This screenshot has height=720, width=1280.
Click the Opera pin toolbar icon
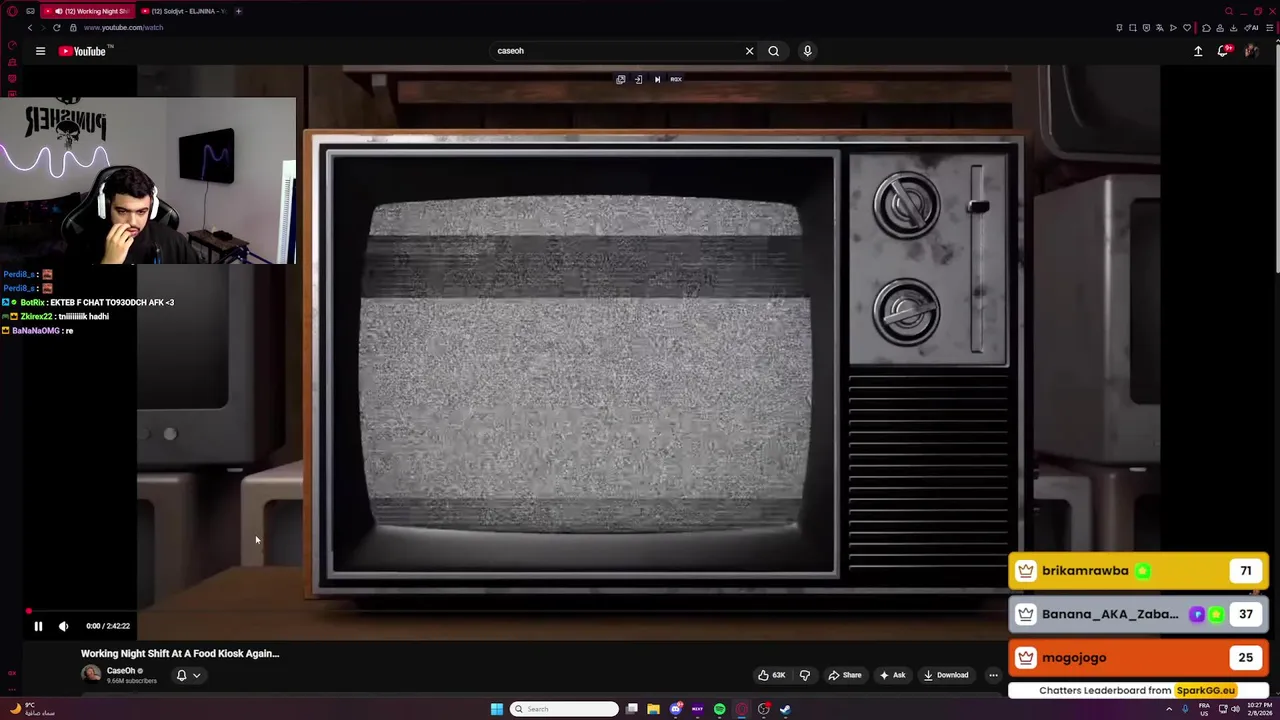pos(1119,28)
